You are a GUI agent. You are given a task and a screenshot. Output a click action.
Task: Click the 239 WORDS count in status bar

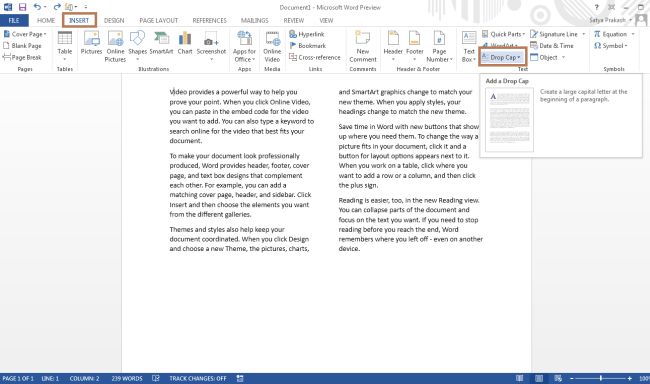[126, 378]
